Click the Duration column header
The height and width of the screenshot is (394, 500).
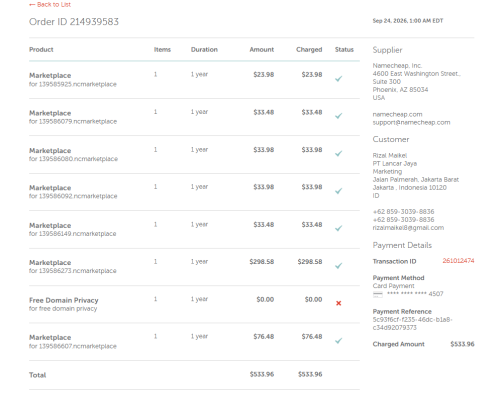point(204,50)
